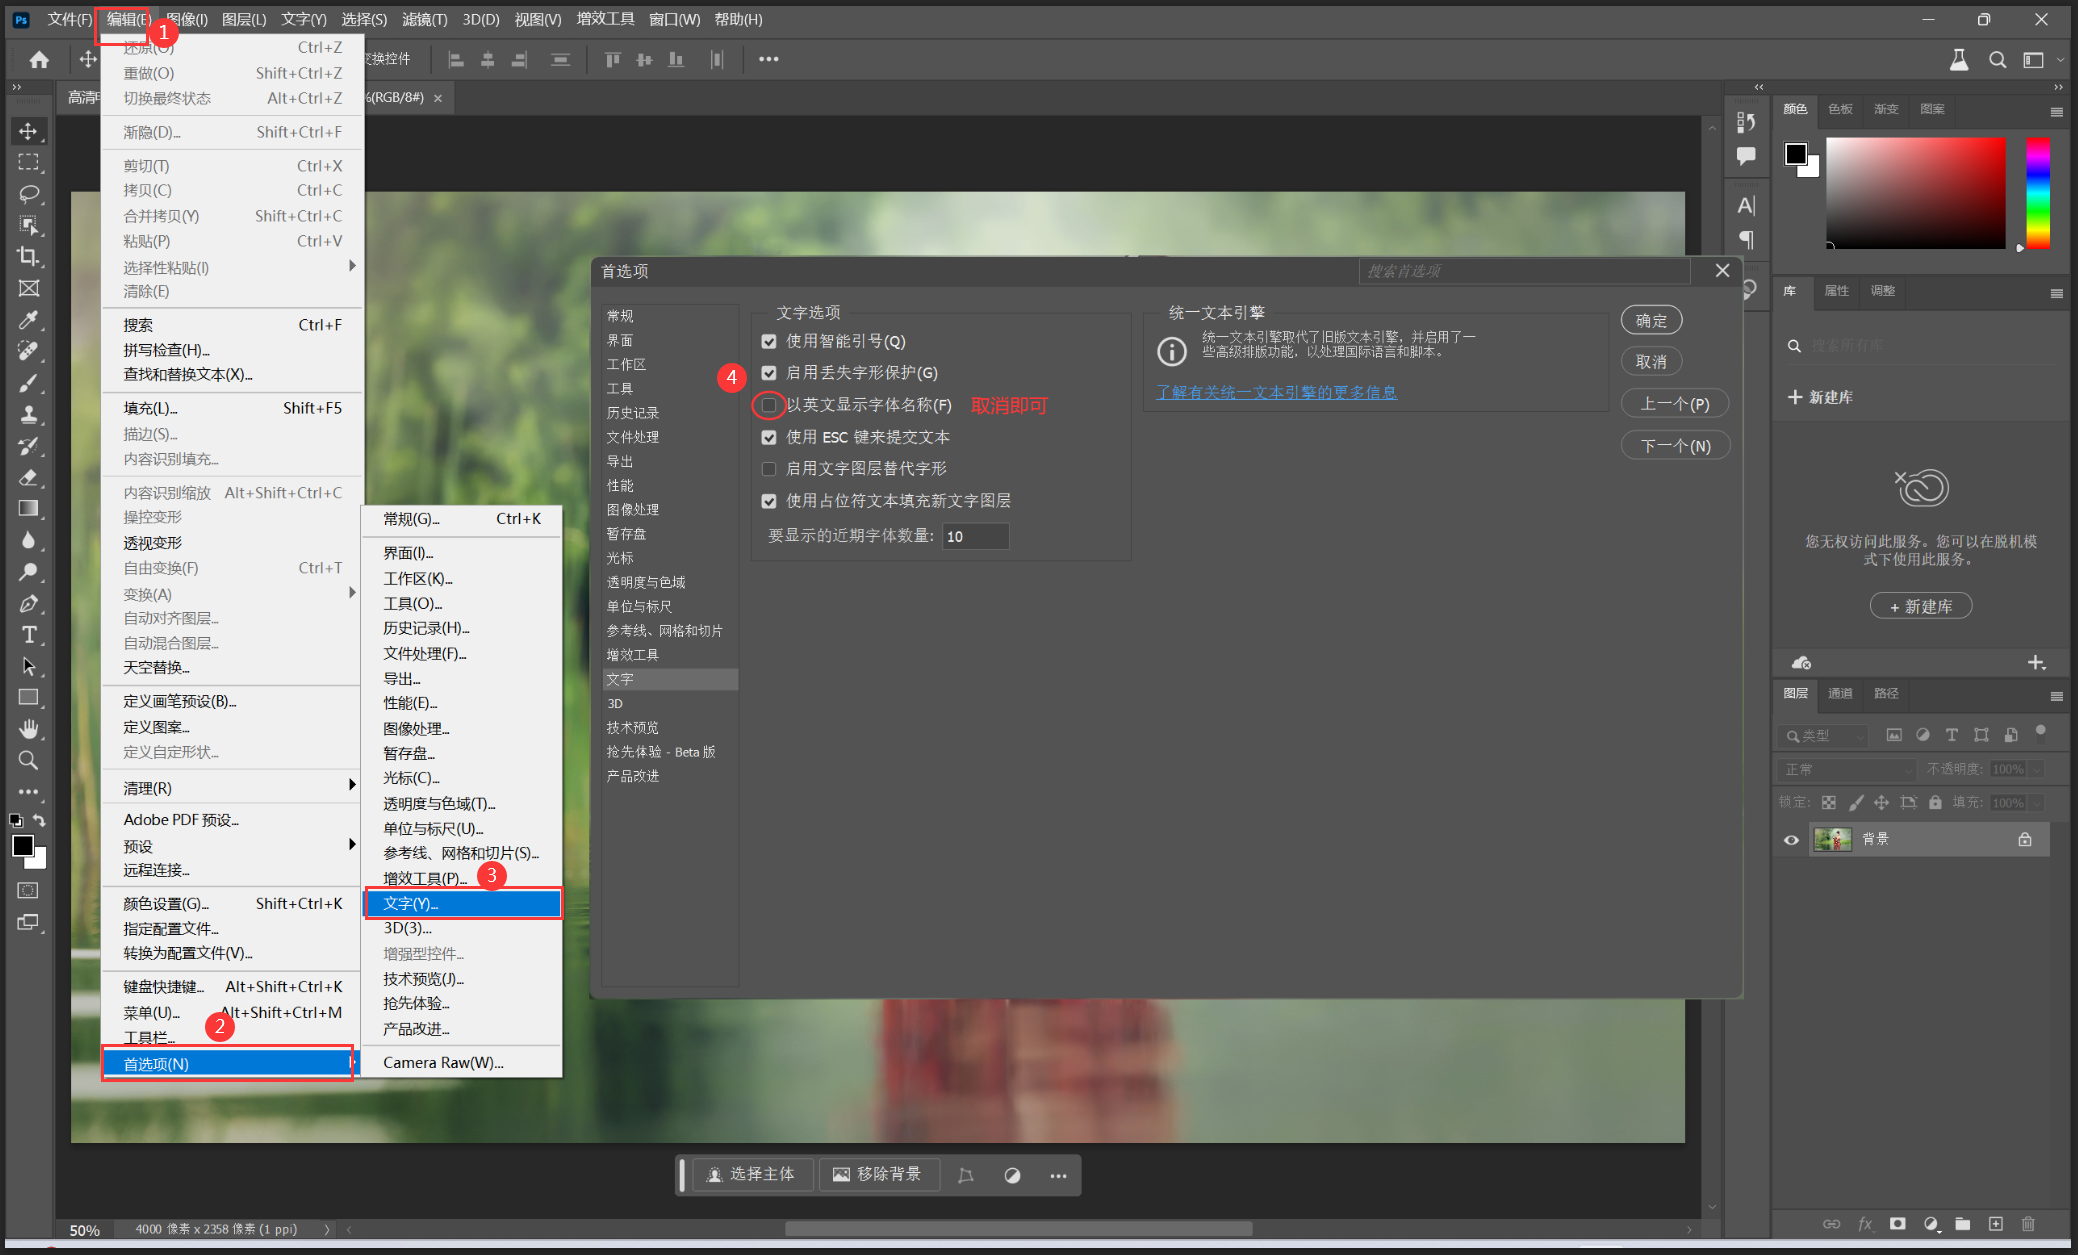The image size is (2078, 1255).
Task: Select the Lasso tool
Action: [x=28, y=193]
